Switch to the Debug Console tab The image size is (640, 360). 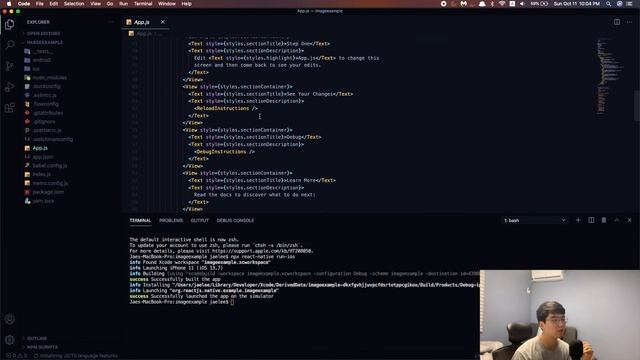235,220
